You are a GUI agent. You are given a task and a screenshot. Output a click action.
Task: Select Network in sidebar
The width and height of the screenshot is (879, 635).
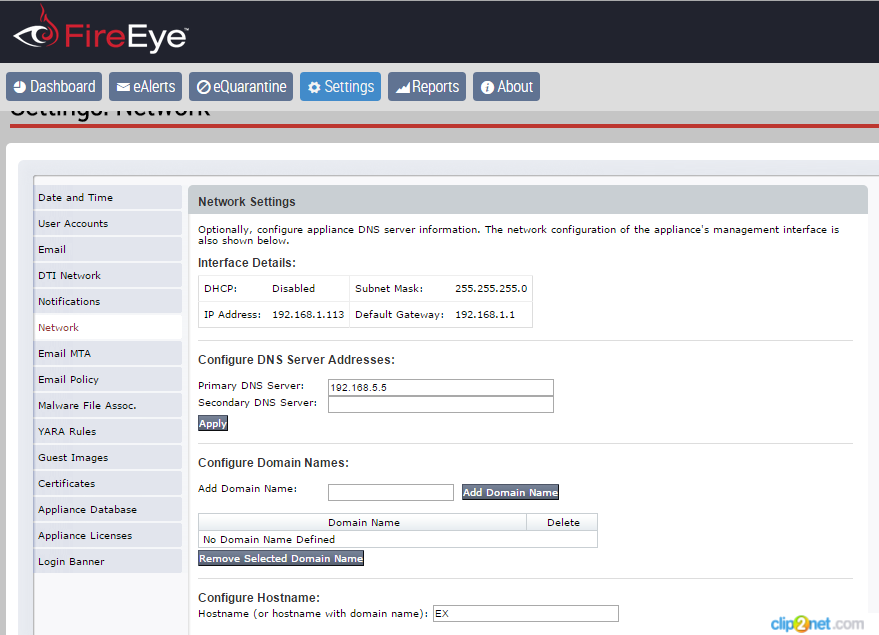click(x=108, y=327)
